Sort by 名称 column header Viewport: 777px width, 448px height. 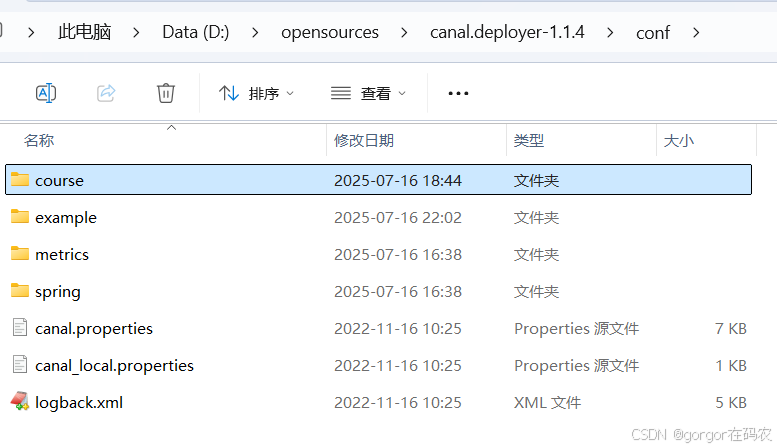[39, 141]
